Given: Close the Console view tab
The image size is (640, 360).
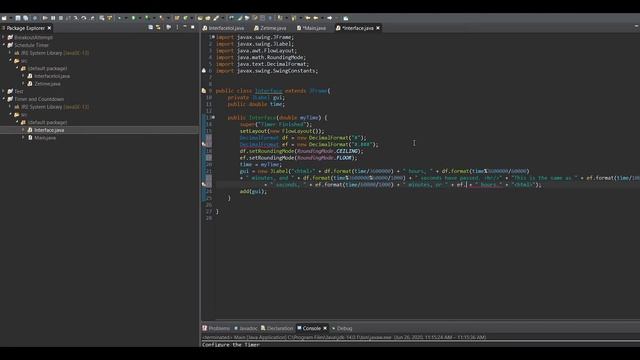Looking at the screenshot, I should pyautogui.click(x=325, y=328).
